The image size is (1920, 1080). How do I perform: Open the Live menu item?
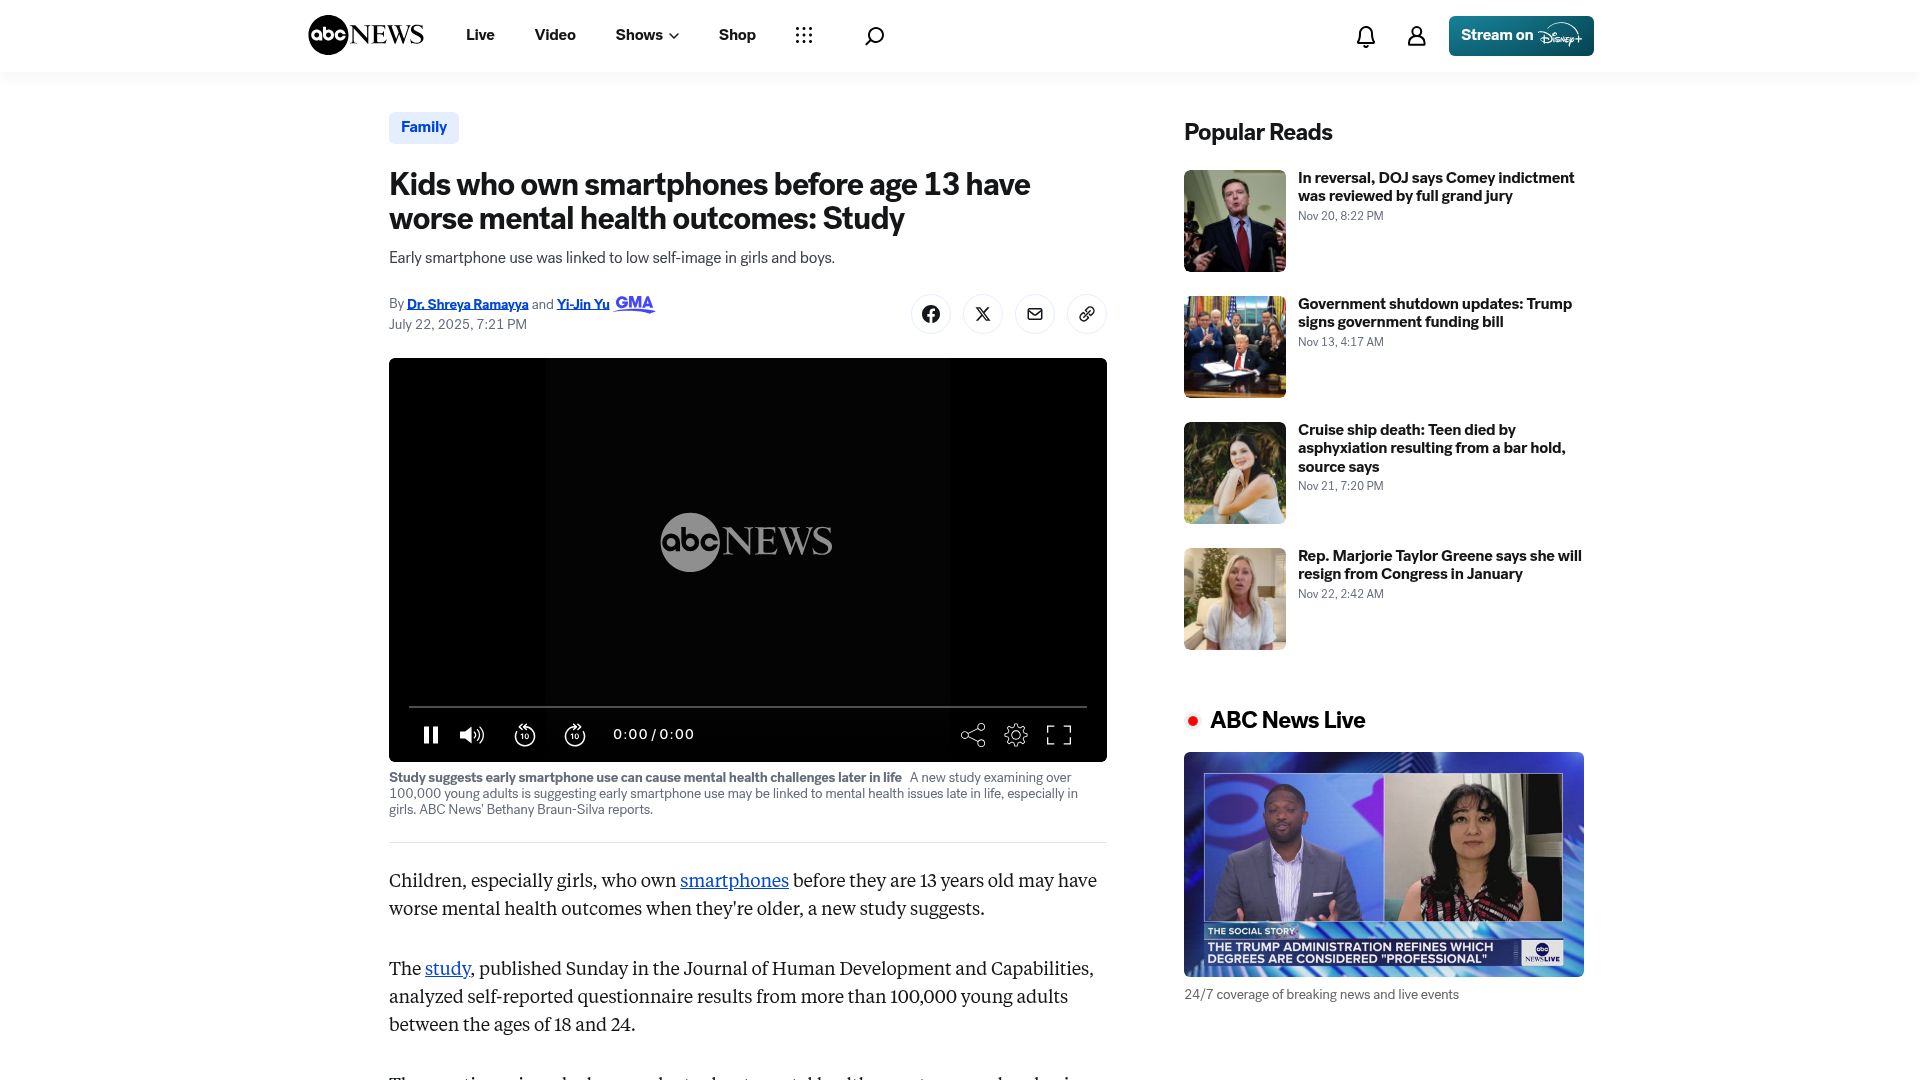pos(480,35)
